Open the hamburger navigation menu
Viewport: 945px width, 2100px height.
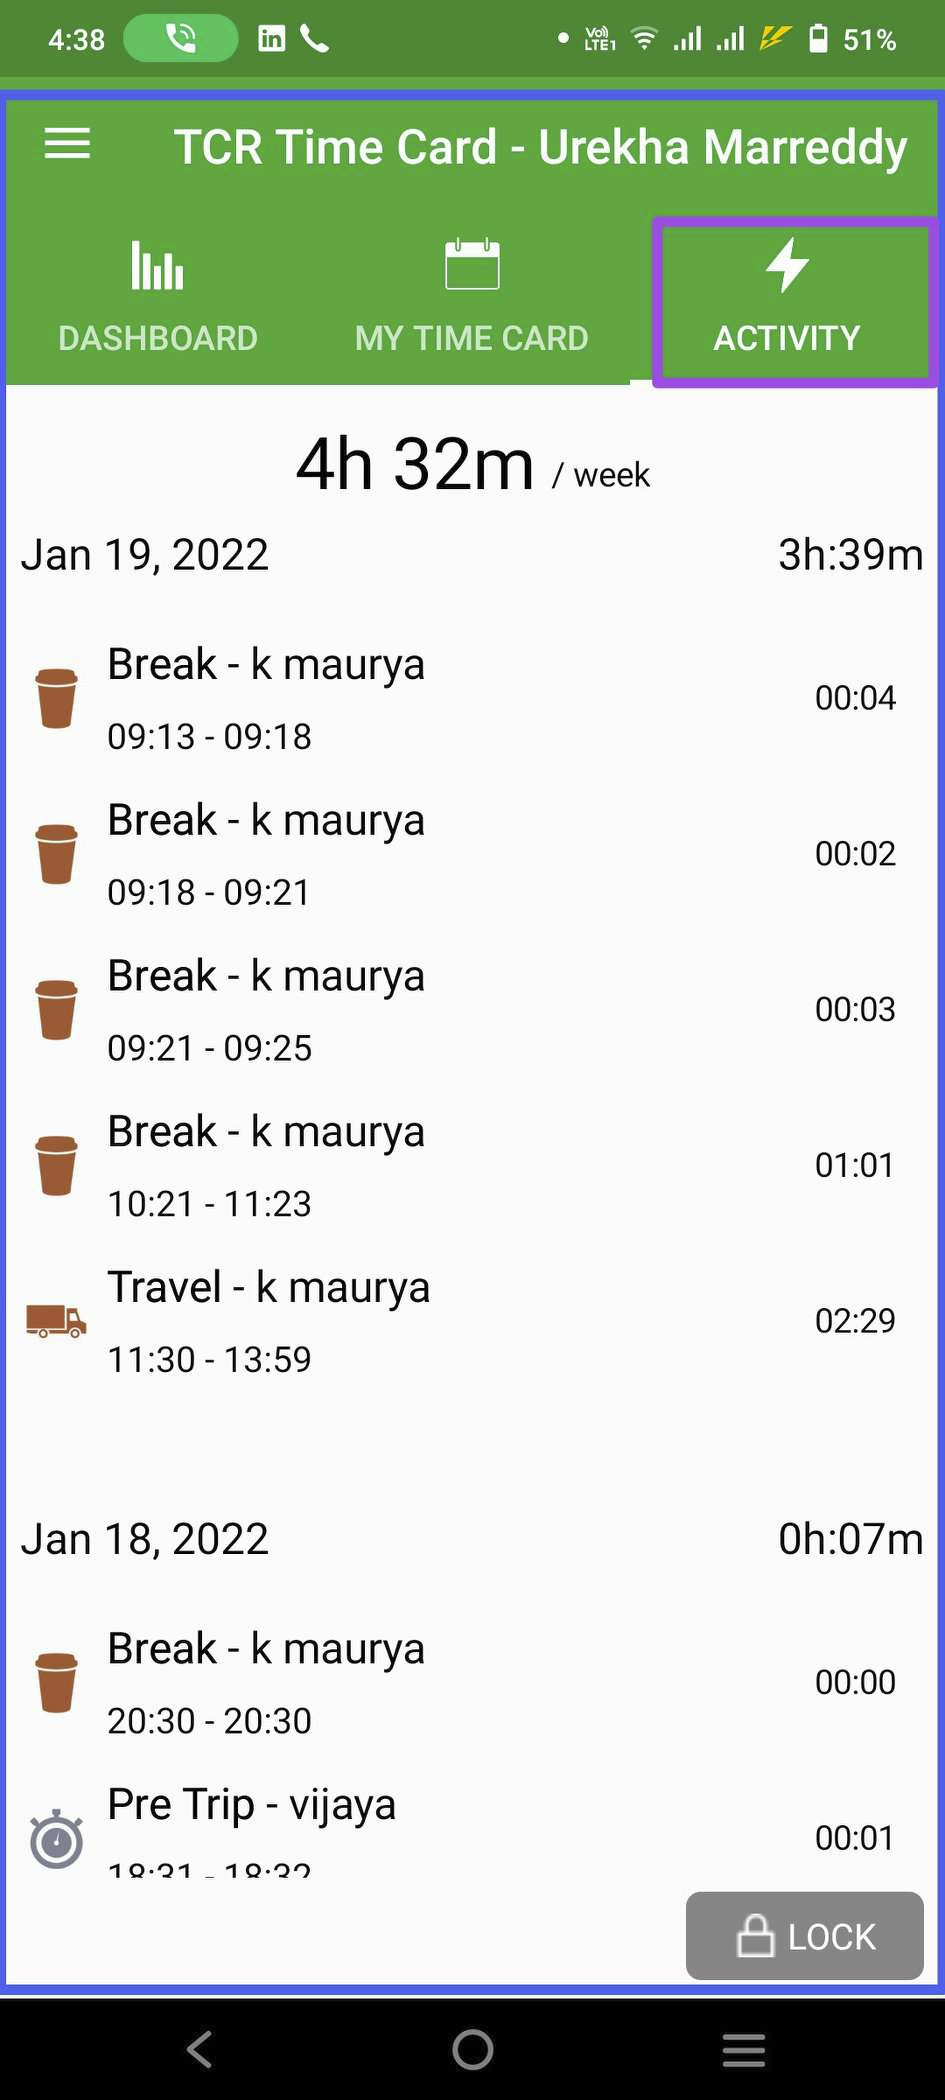click(x=67, y=145)
